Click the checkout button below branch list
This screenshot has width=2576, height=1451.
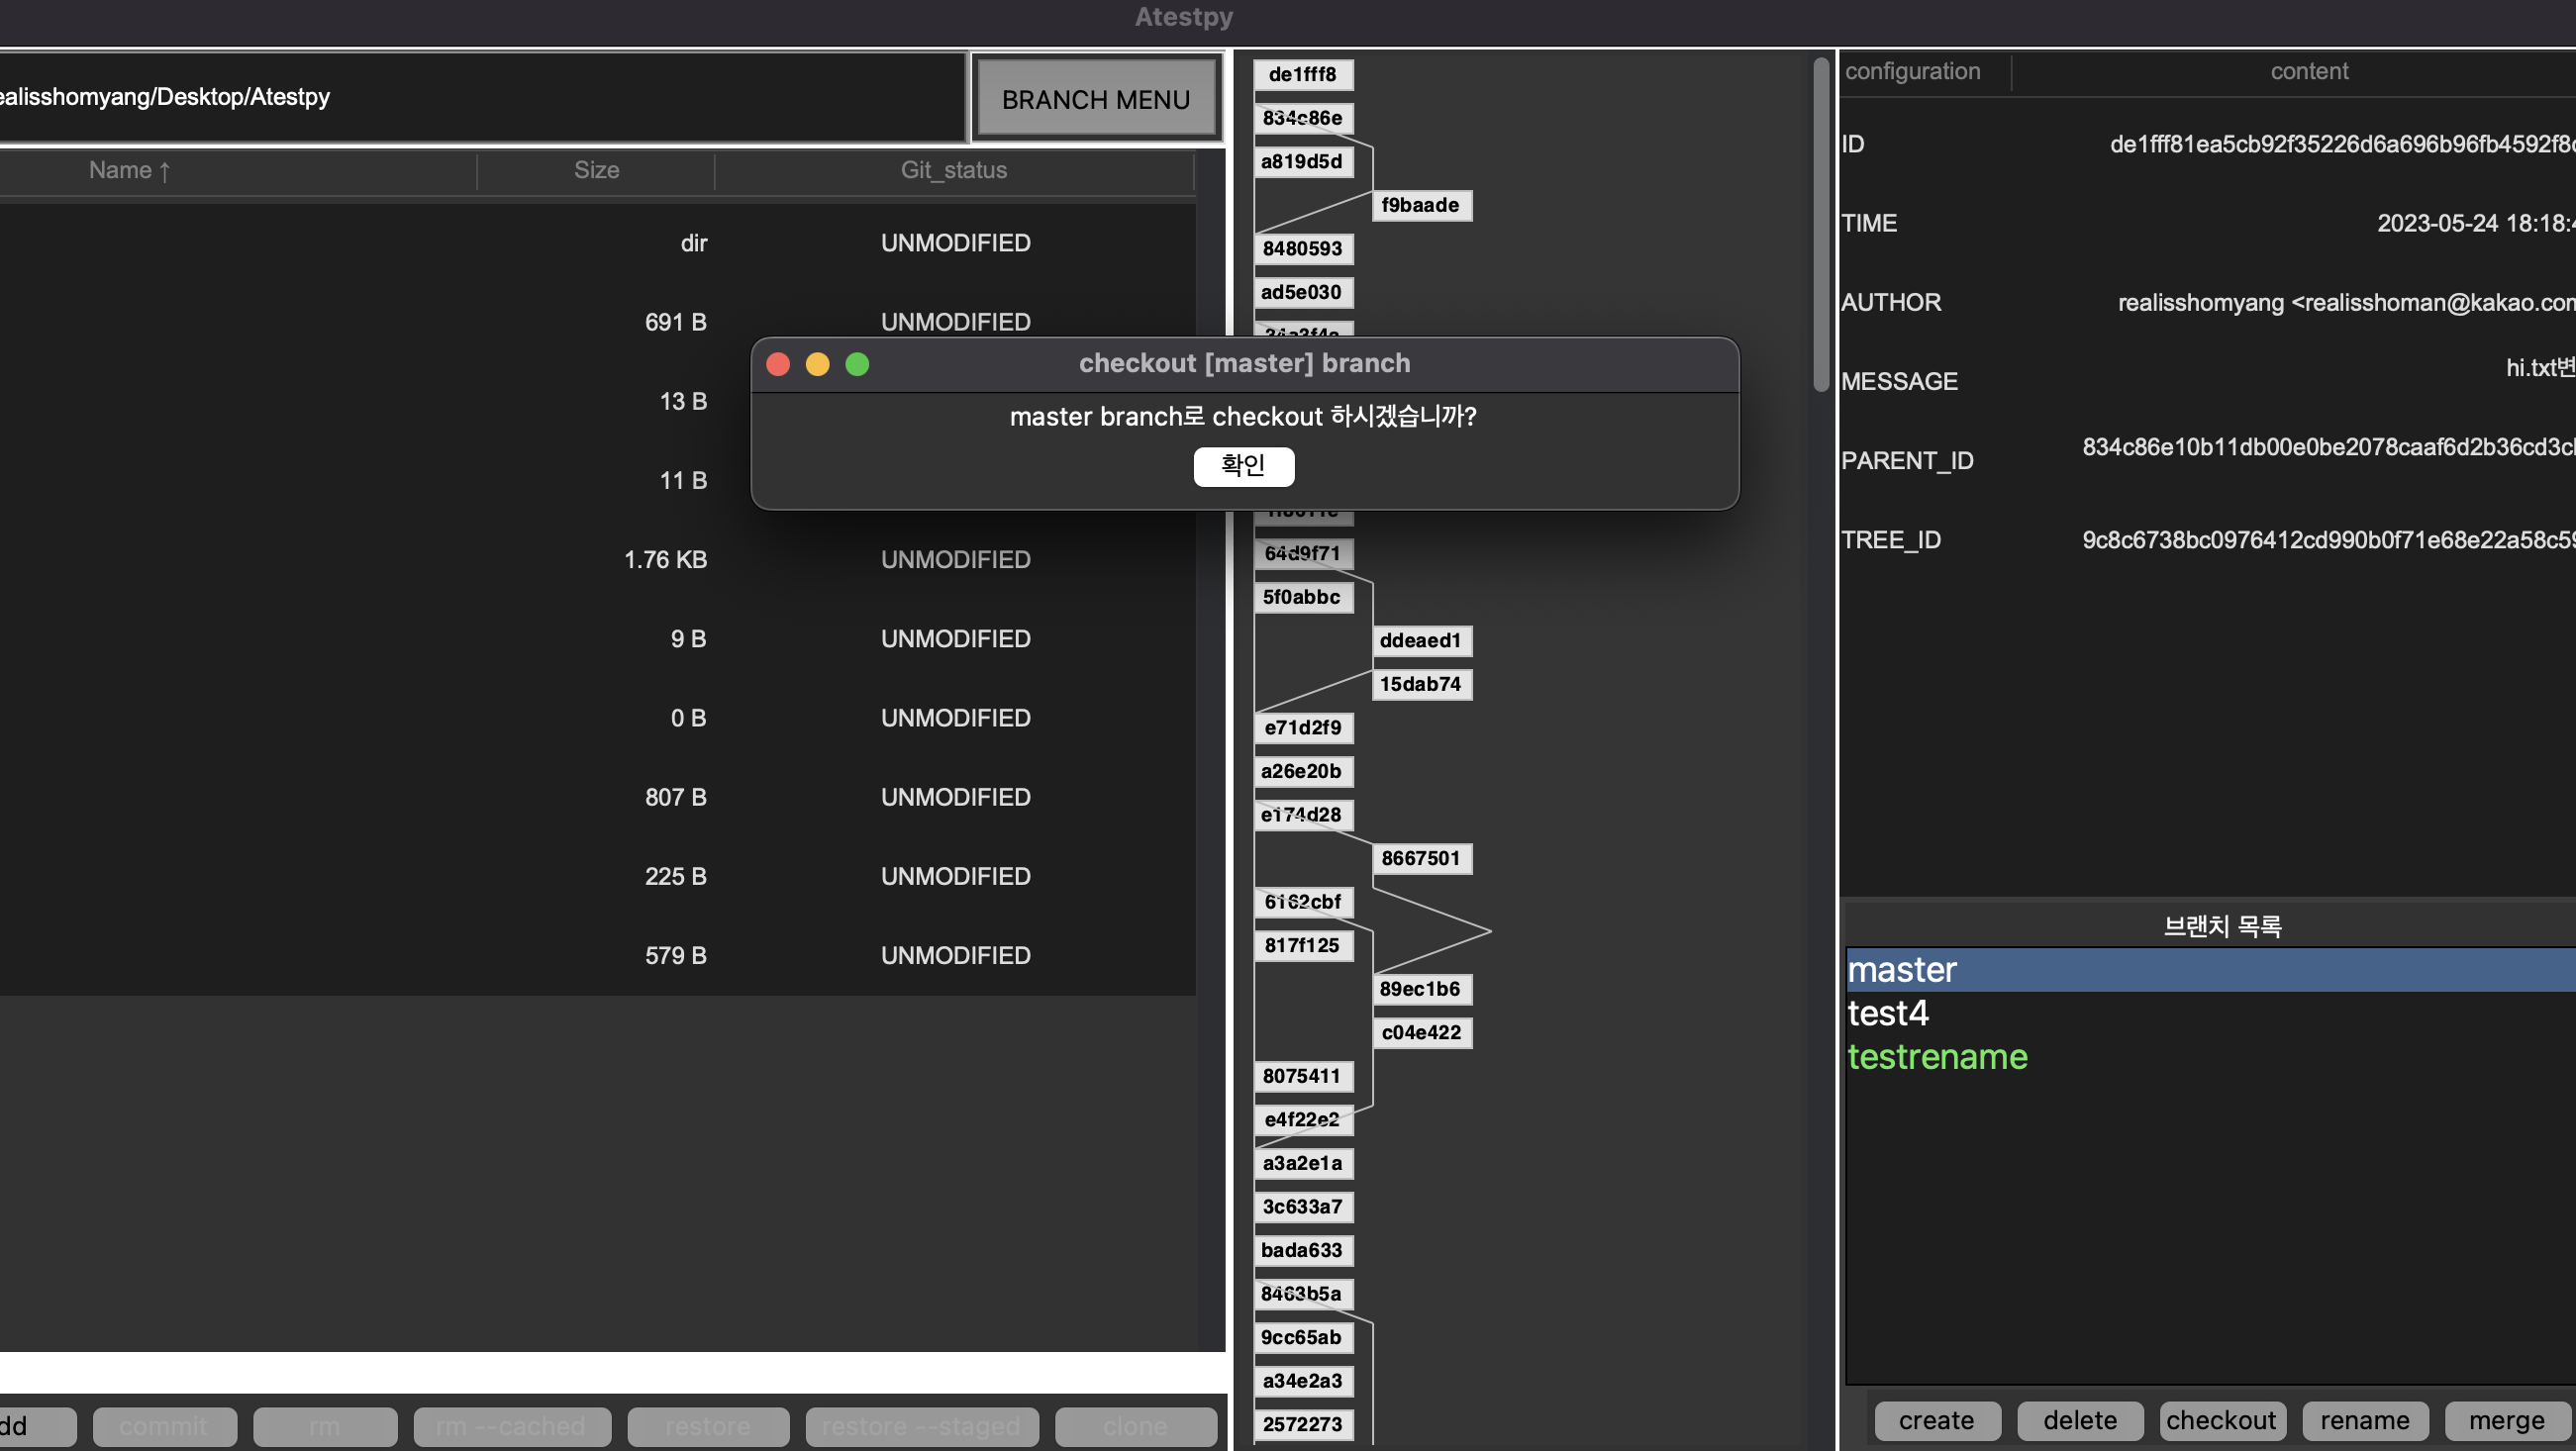(x=2221, y=1420)
